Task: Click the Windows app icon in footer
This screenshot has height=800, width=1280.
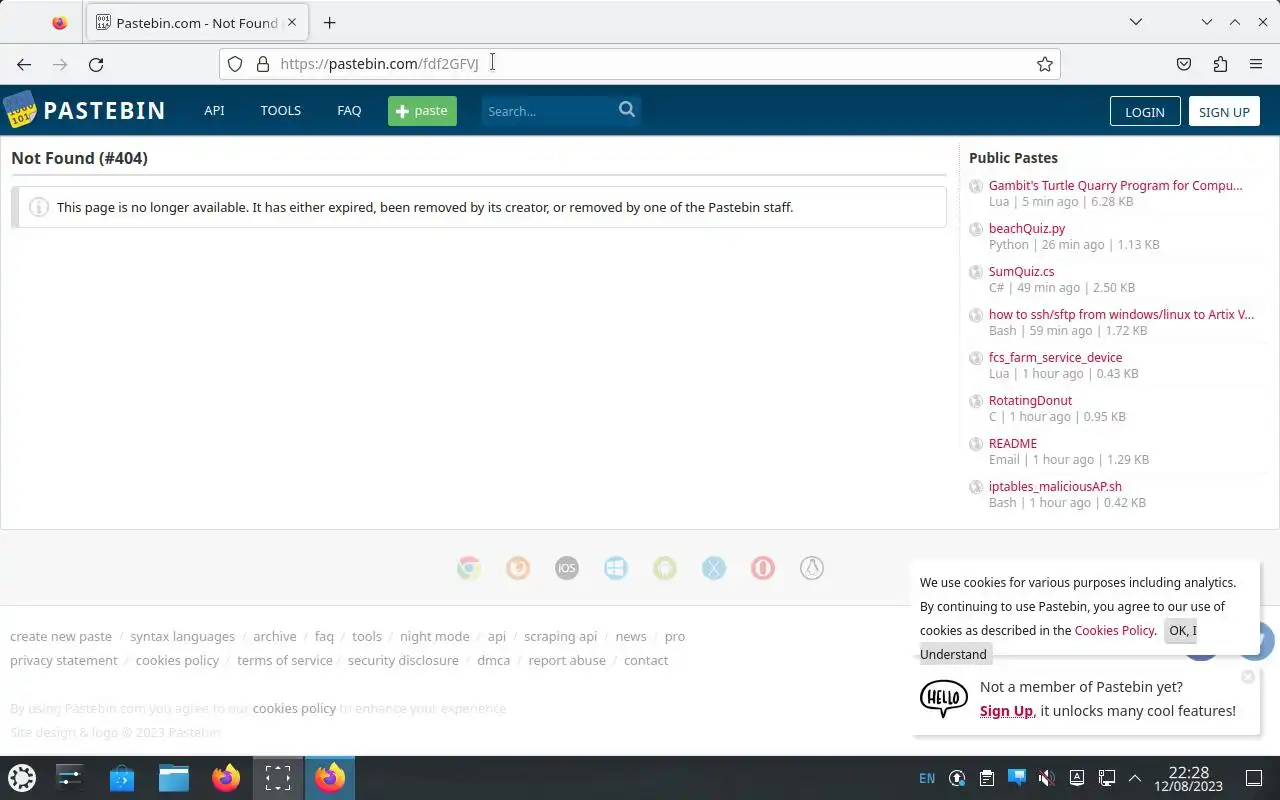Action: coord(616,568)
